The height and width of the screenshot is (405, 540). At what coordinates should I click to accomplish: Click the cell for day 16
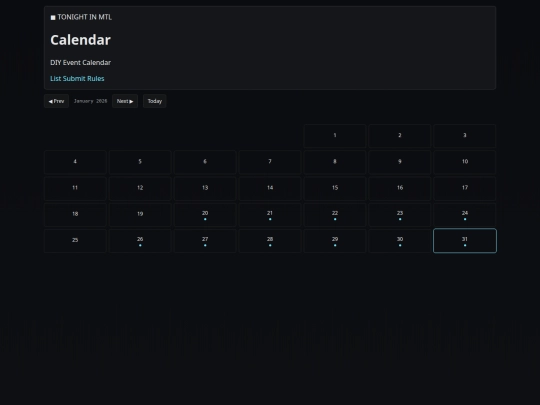pos(400,188)
